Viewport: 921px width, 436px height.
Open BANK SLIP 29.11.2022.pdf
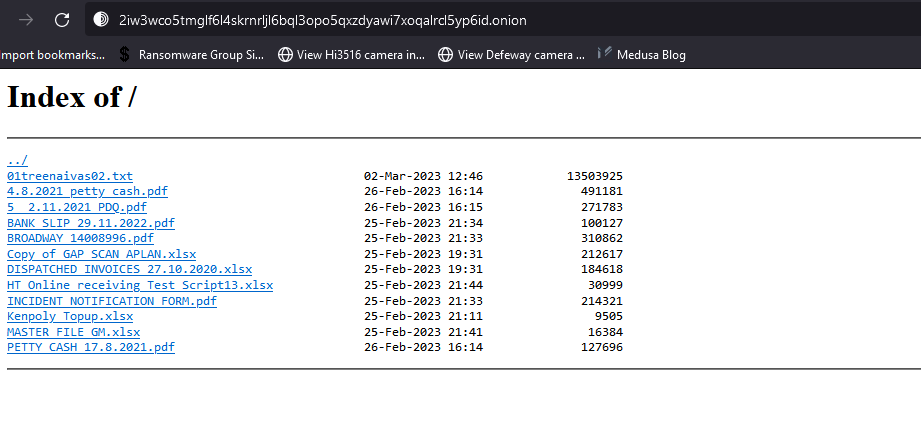[x=91, y=223]
